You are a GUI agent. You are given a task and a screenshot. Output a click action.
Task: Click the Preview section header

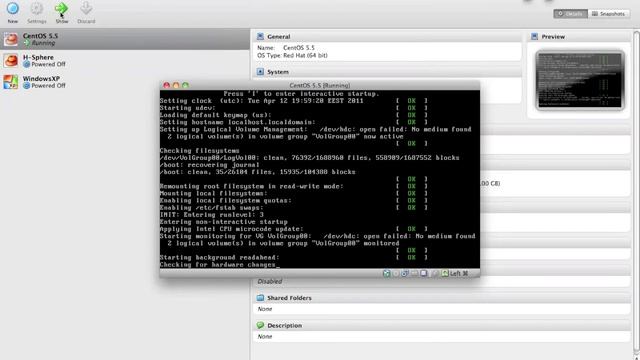coord(579,37)
